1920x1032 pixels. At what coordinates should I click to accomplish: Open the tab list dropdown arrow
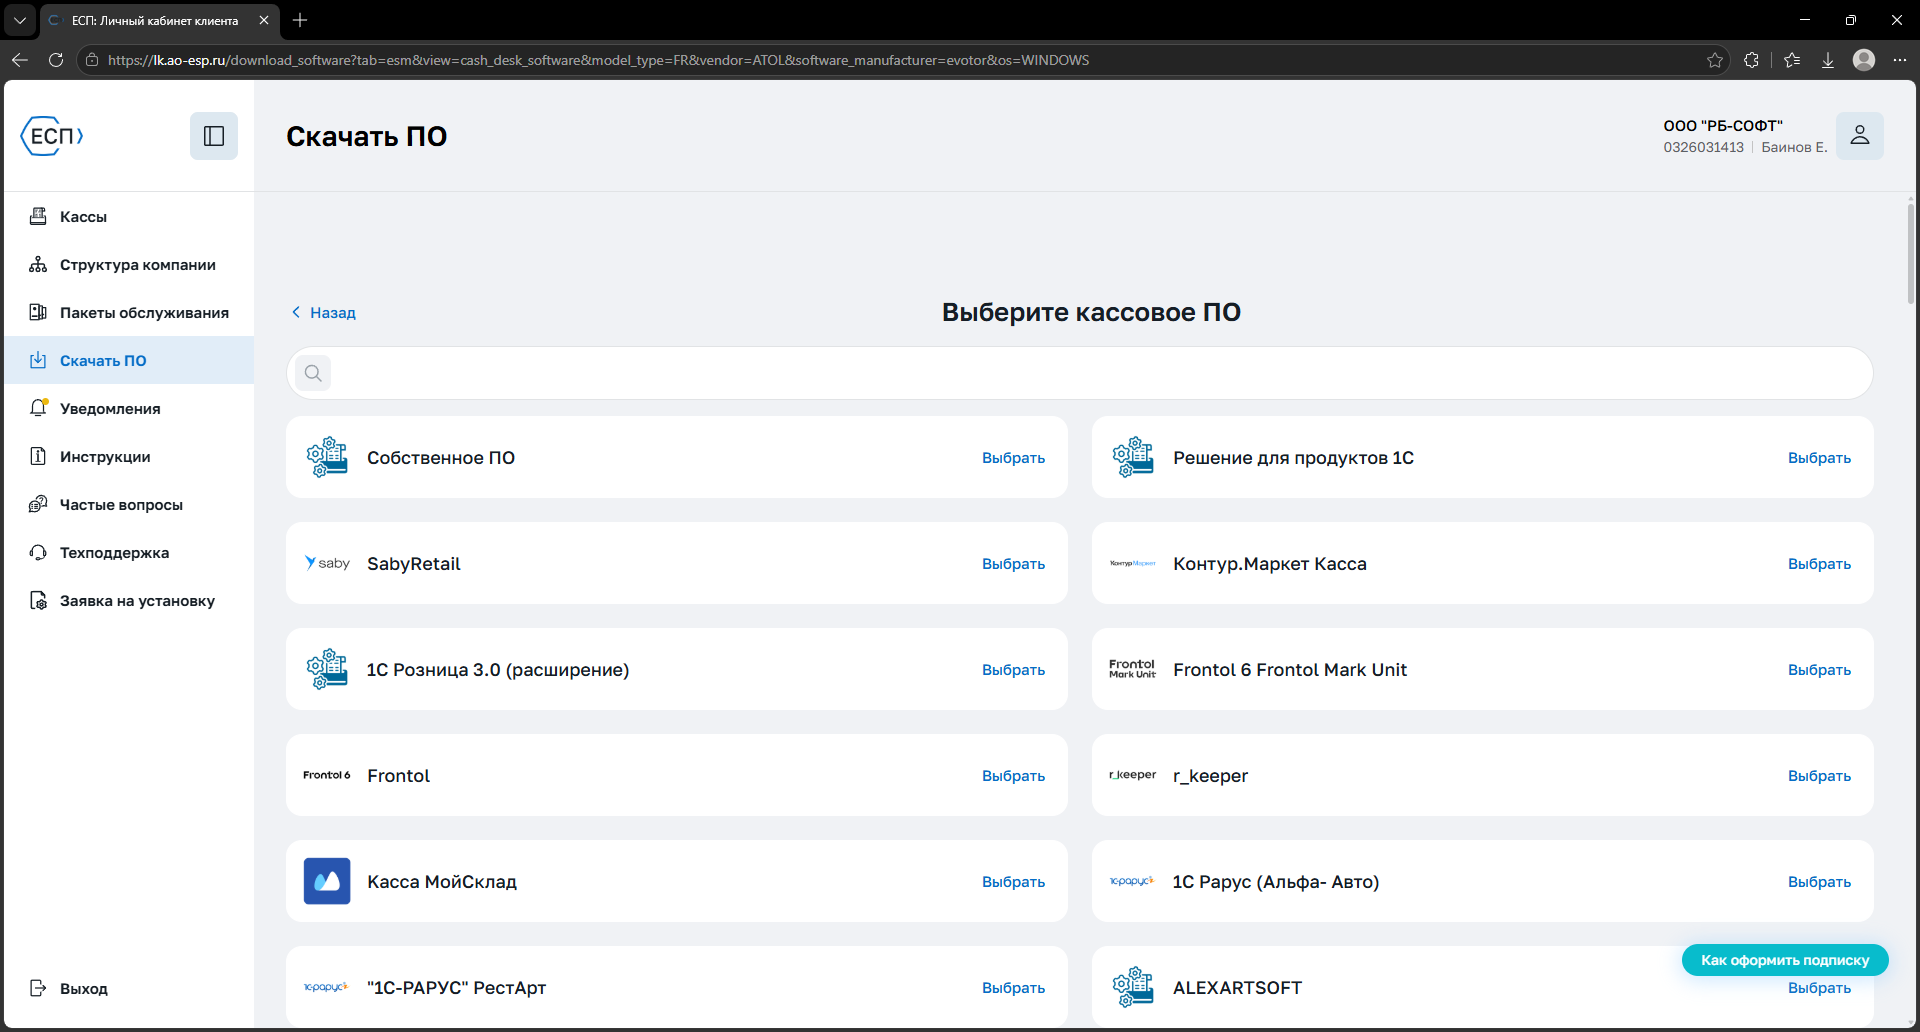(x=20, y=20)
